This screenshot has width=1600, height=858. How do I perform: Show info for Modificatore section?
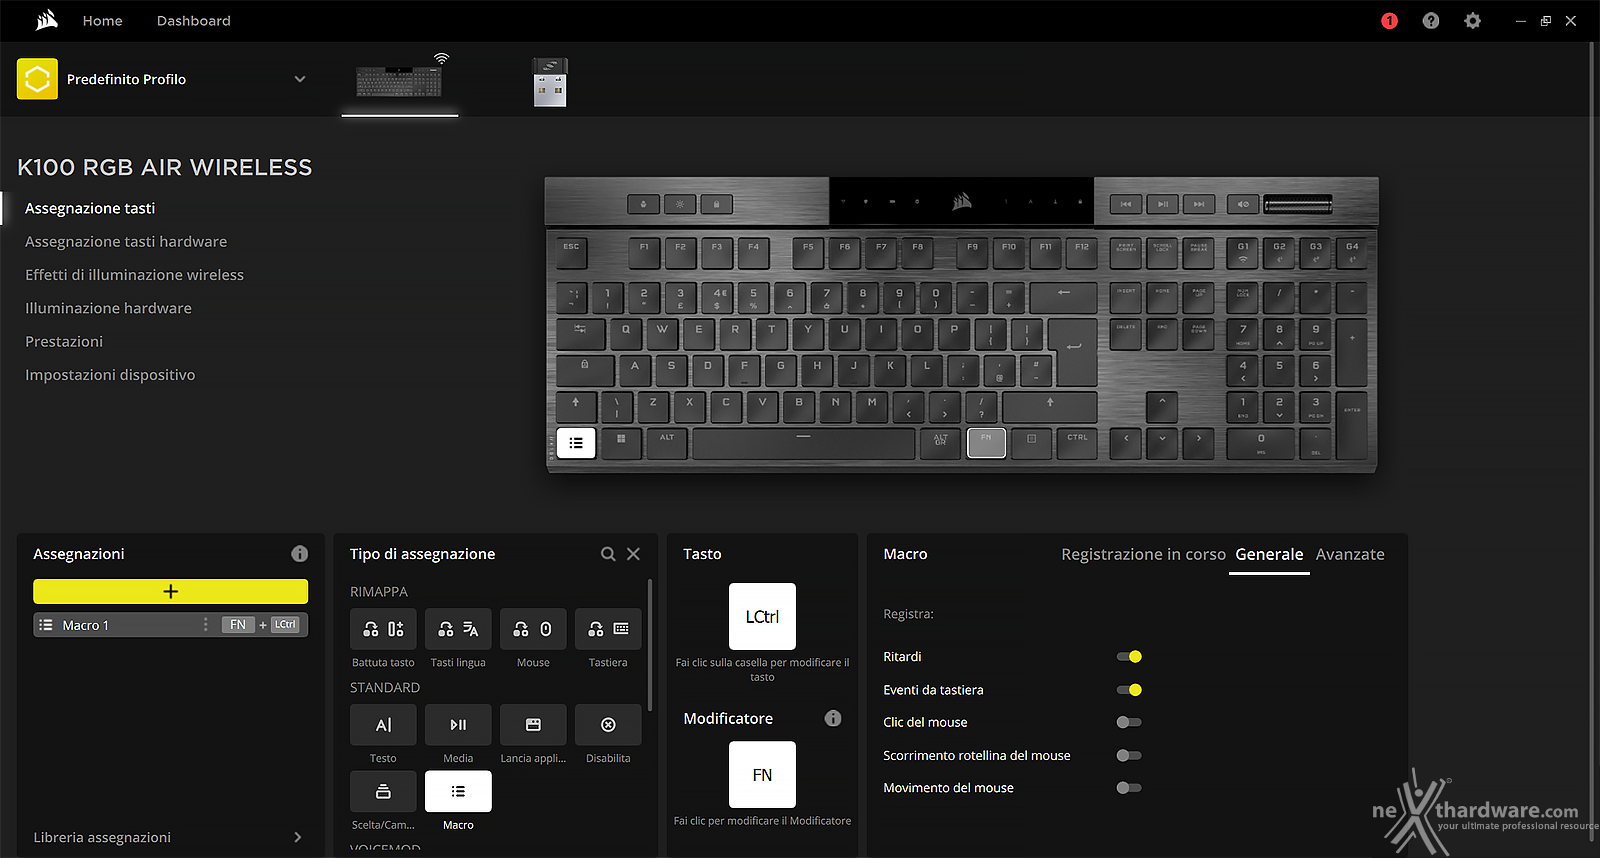(x=833, y=718)
